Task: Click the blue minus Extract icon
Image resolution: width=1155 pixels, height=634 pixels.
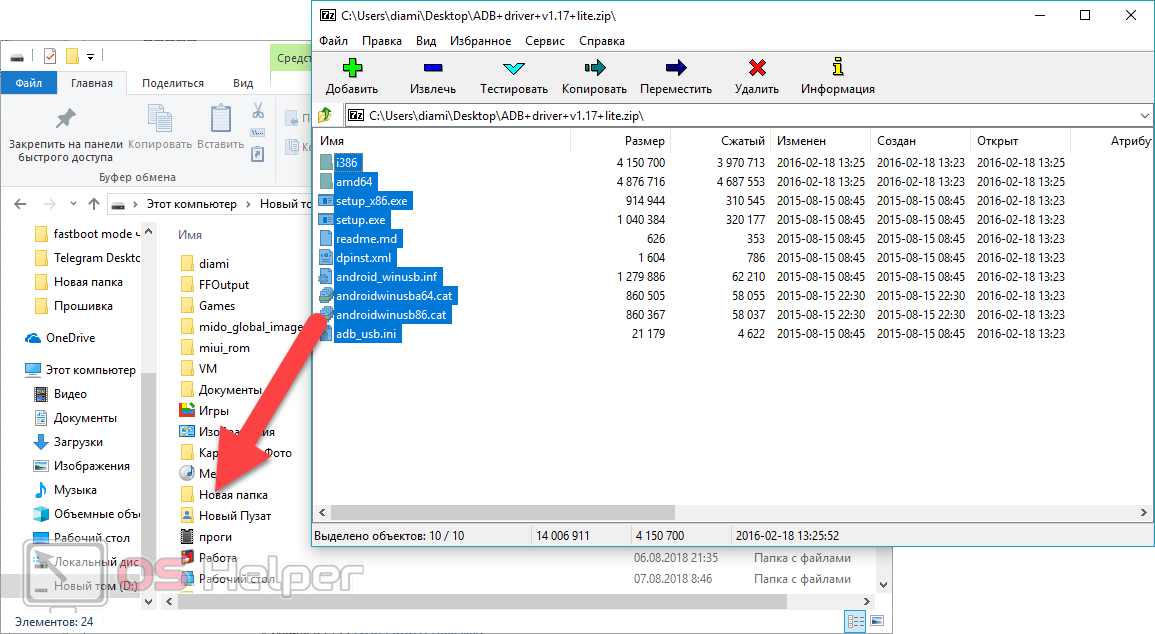Action: pyautogui.click(x=433, y=68)
